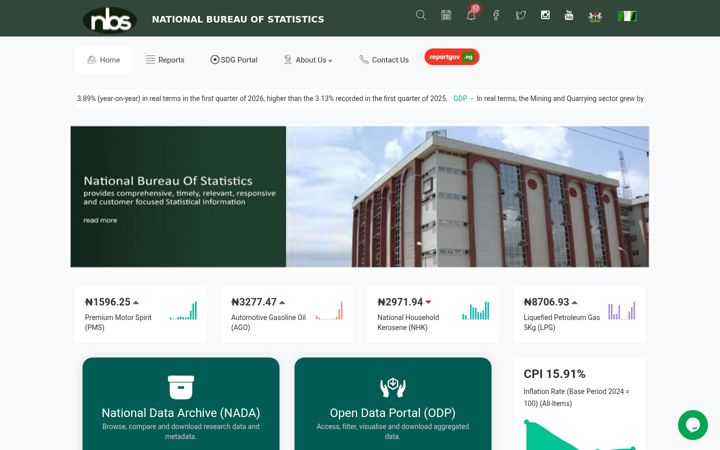720x450 pixels.
Task: Click the National Data Archive box icon
Action: 181,387
